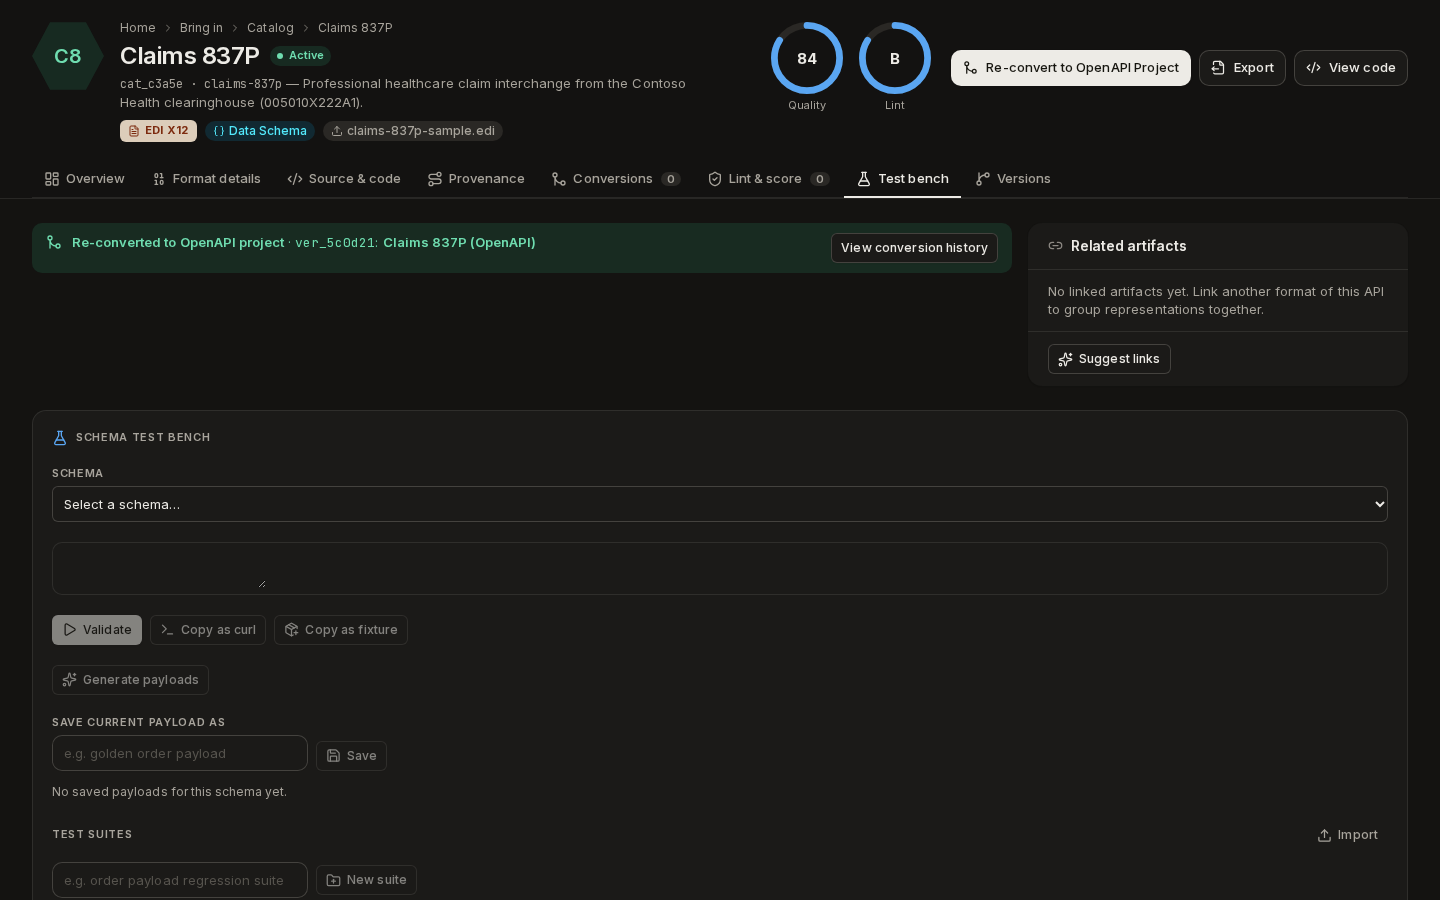Screen dimensions: 1440x900
Task: Open the Versions tab
Action: [x=1013, y=179]
